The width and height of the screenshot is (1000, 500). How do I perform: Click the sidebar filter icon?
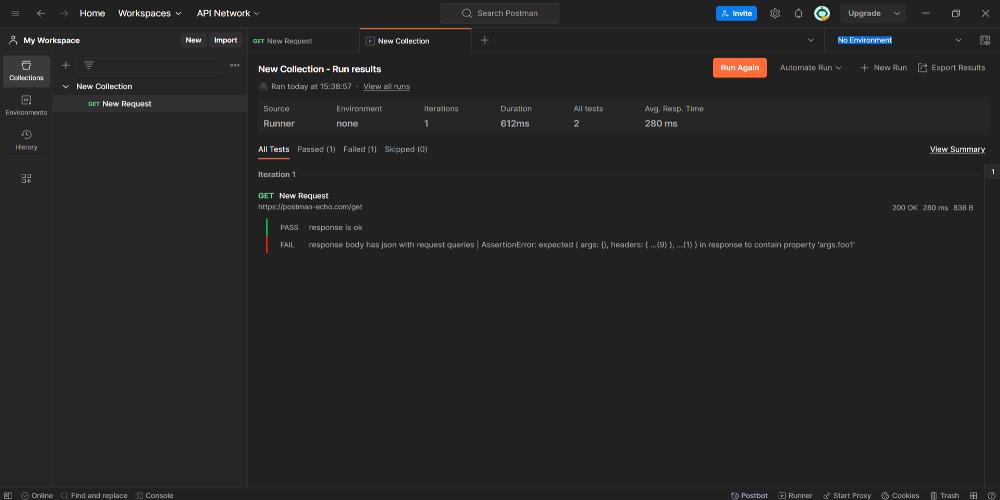(x=89, y=65)
